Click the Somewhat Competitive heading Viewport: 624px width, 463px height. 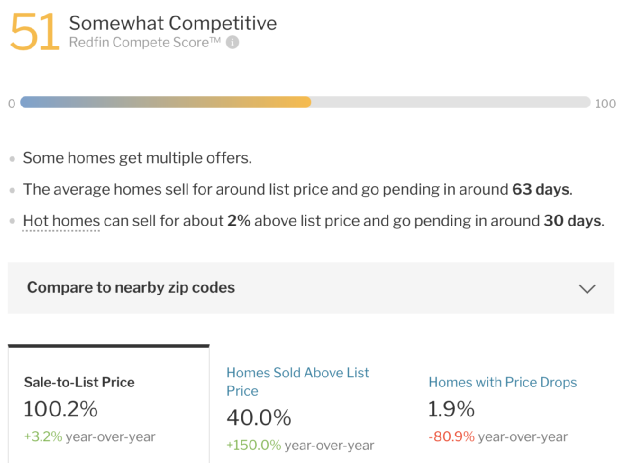click(173, 23)
